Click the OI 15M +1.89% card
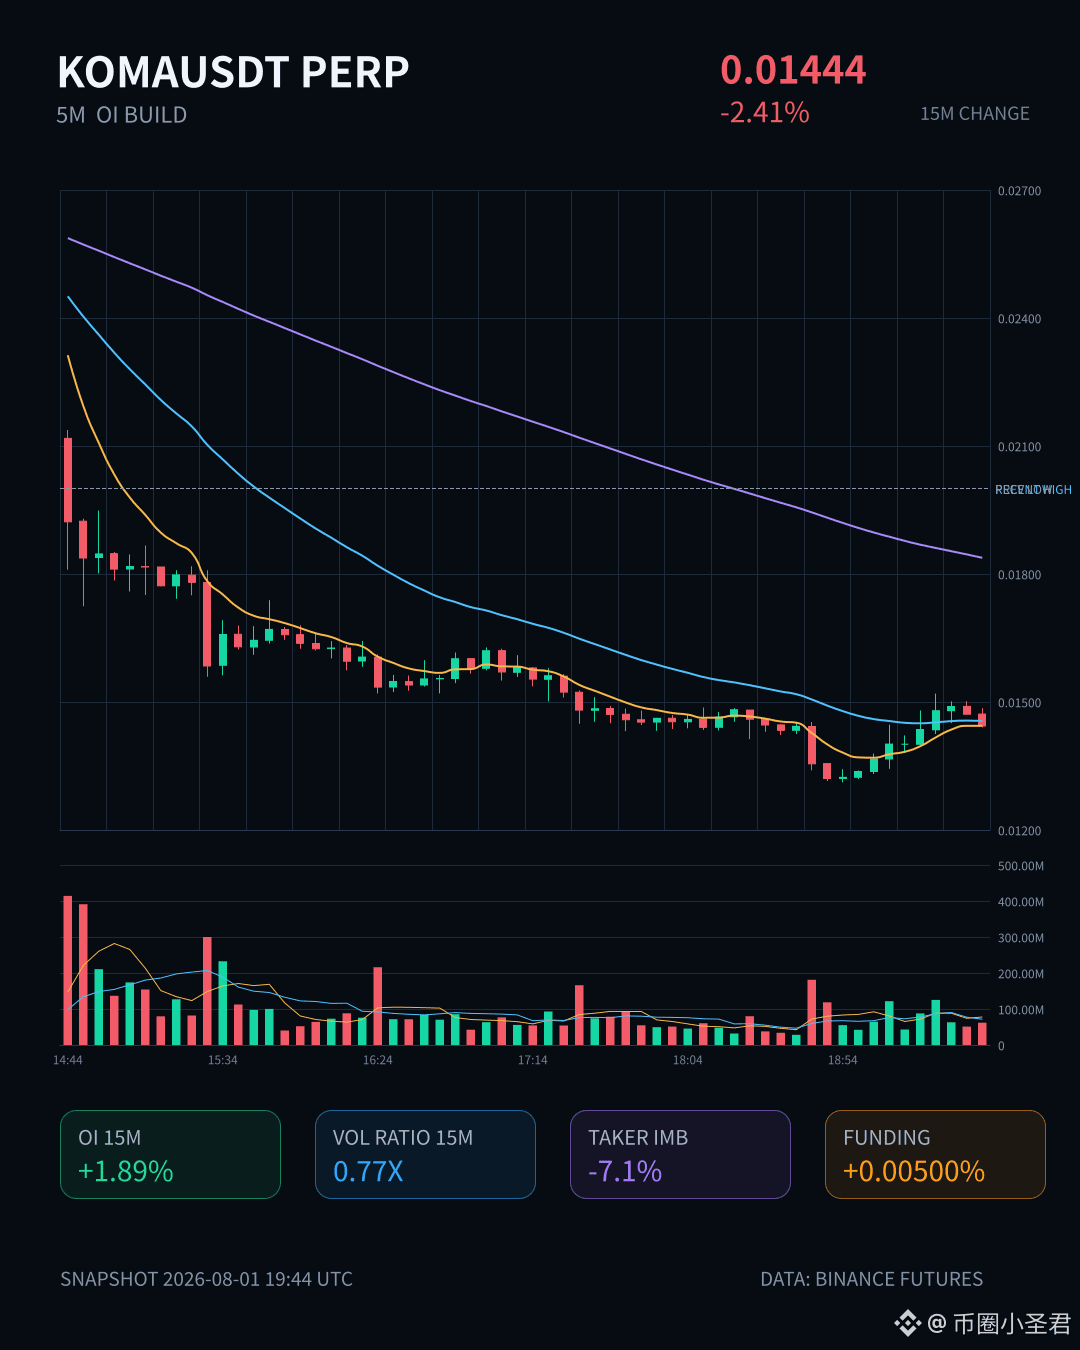 [x=170, y=1154]
